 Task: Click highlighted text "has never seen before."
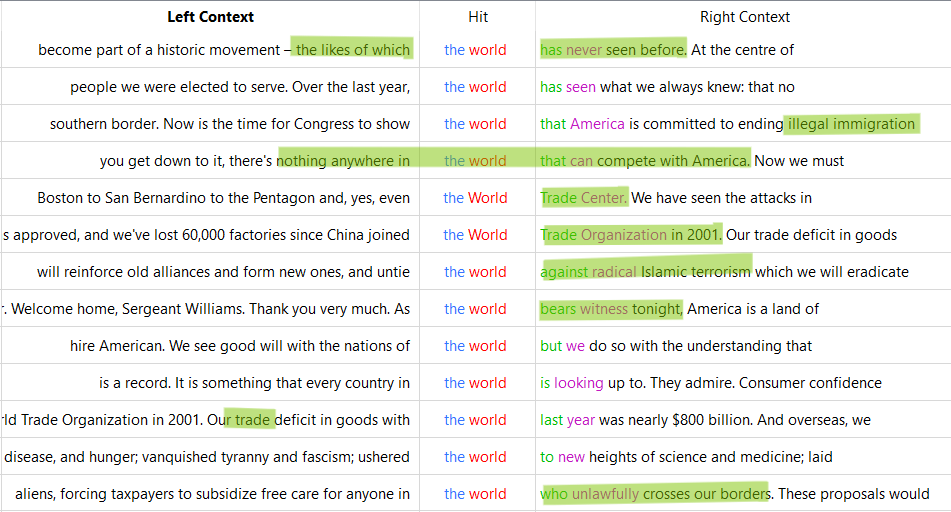[613, 50]
